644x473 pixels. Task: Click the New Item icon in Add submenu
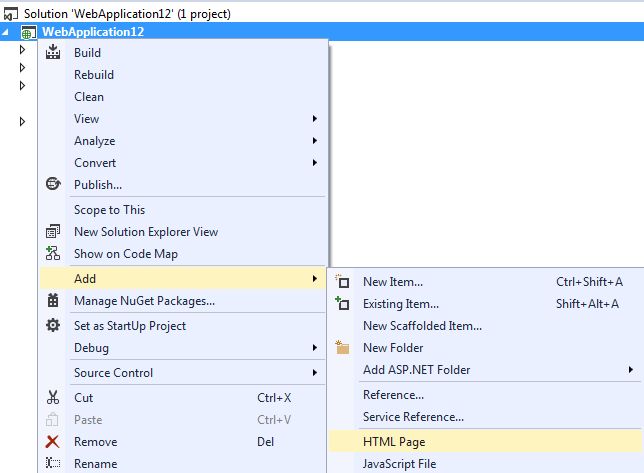point(342,281)
